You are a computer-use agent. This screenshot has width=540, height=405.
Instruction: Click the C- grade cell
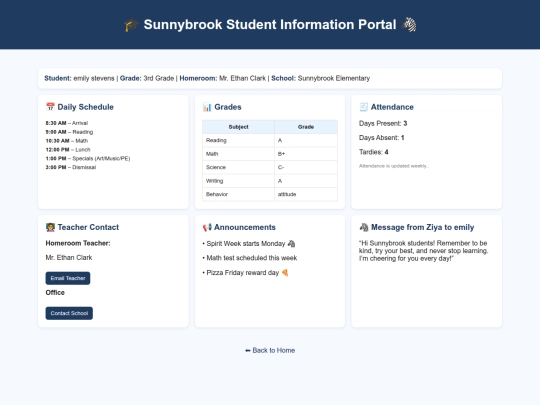click(306, 167)
